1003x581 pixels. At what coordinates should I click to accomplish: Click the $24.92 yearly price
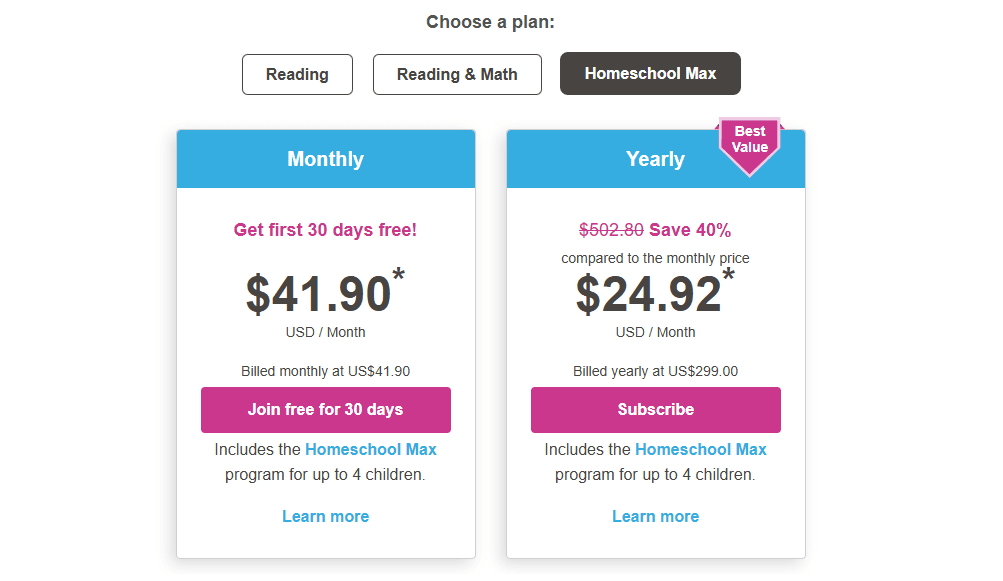point(648,295)
